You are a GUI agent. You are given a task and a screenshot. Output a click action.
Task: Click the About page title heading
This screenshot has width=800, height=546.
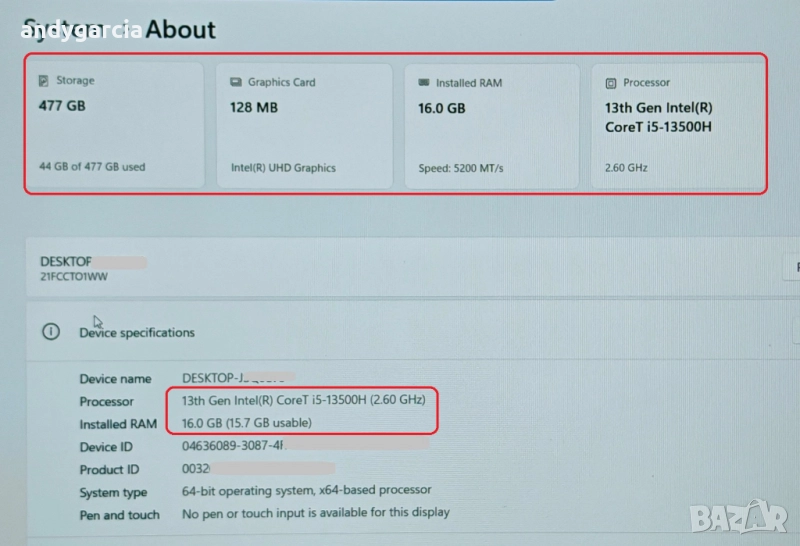tap(181, 30)
